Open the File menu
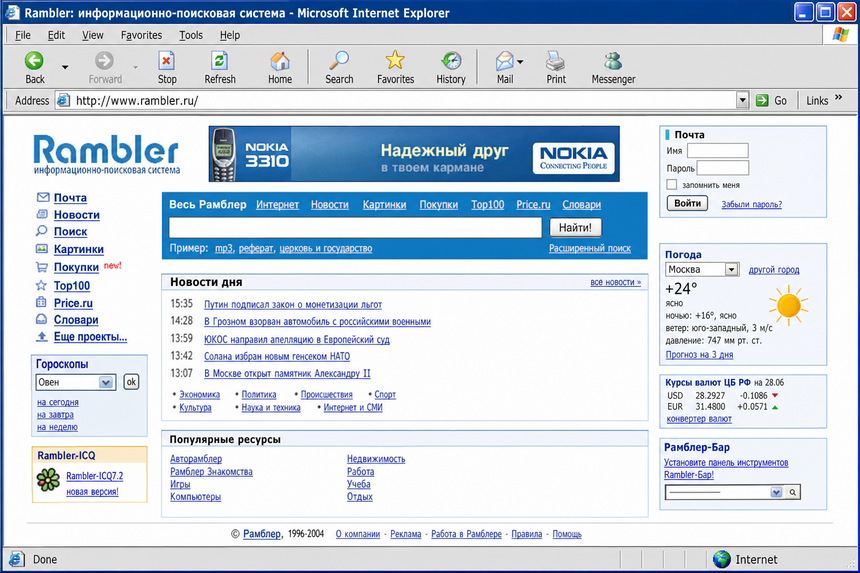860x573 pixels. (x=22, y=35)
